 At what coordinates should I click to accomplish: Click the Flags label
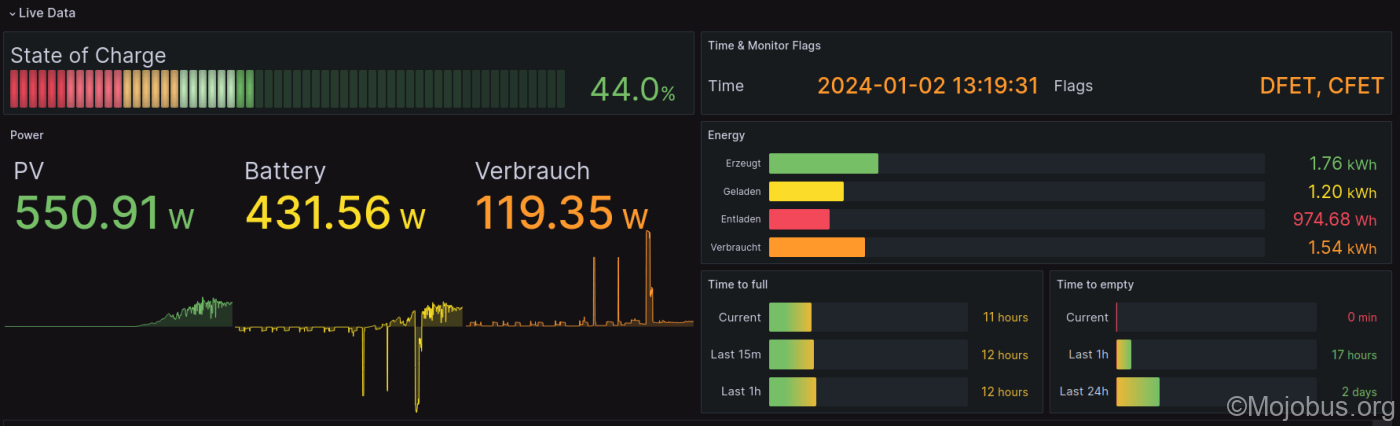pos(1073,86)
